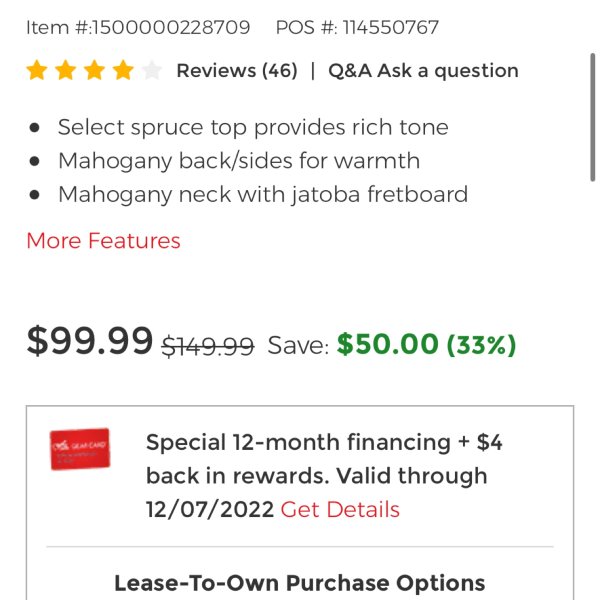The width and height of the screenshot is (600, 600).
Task: Click the first gold rating star
Action: click(x=37, y=70)
